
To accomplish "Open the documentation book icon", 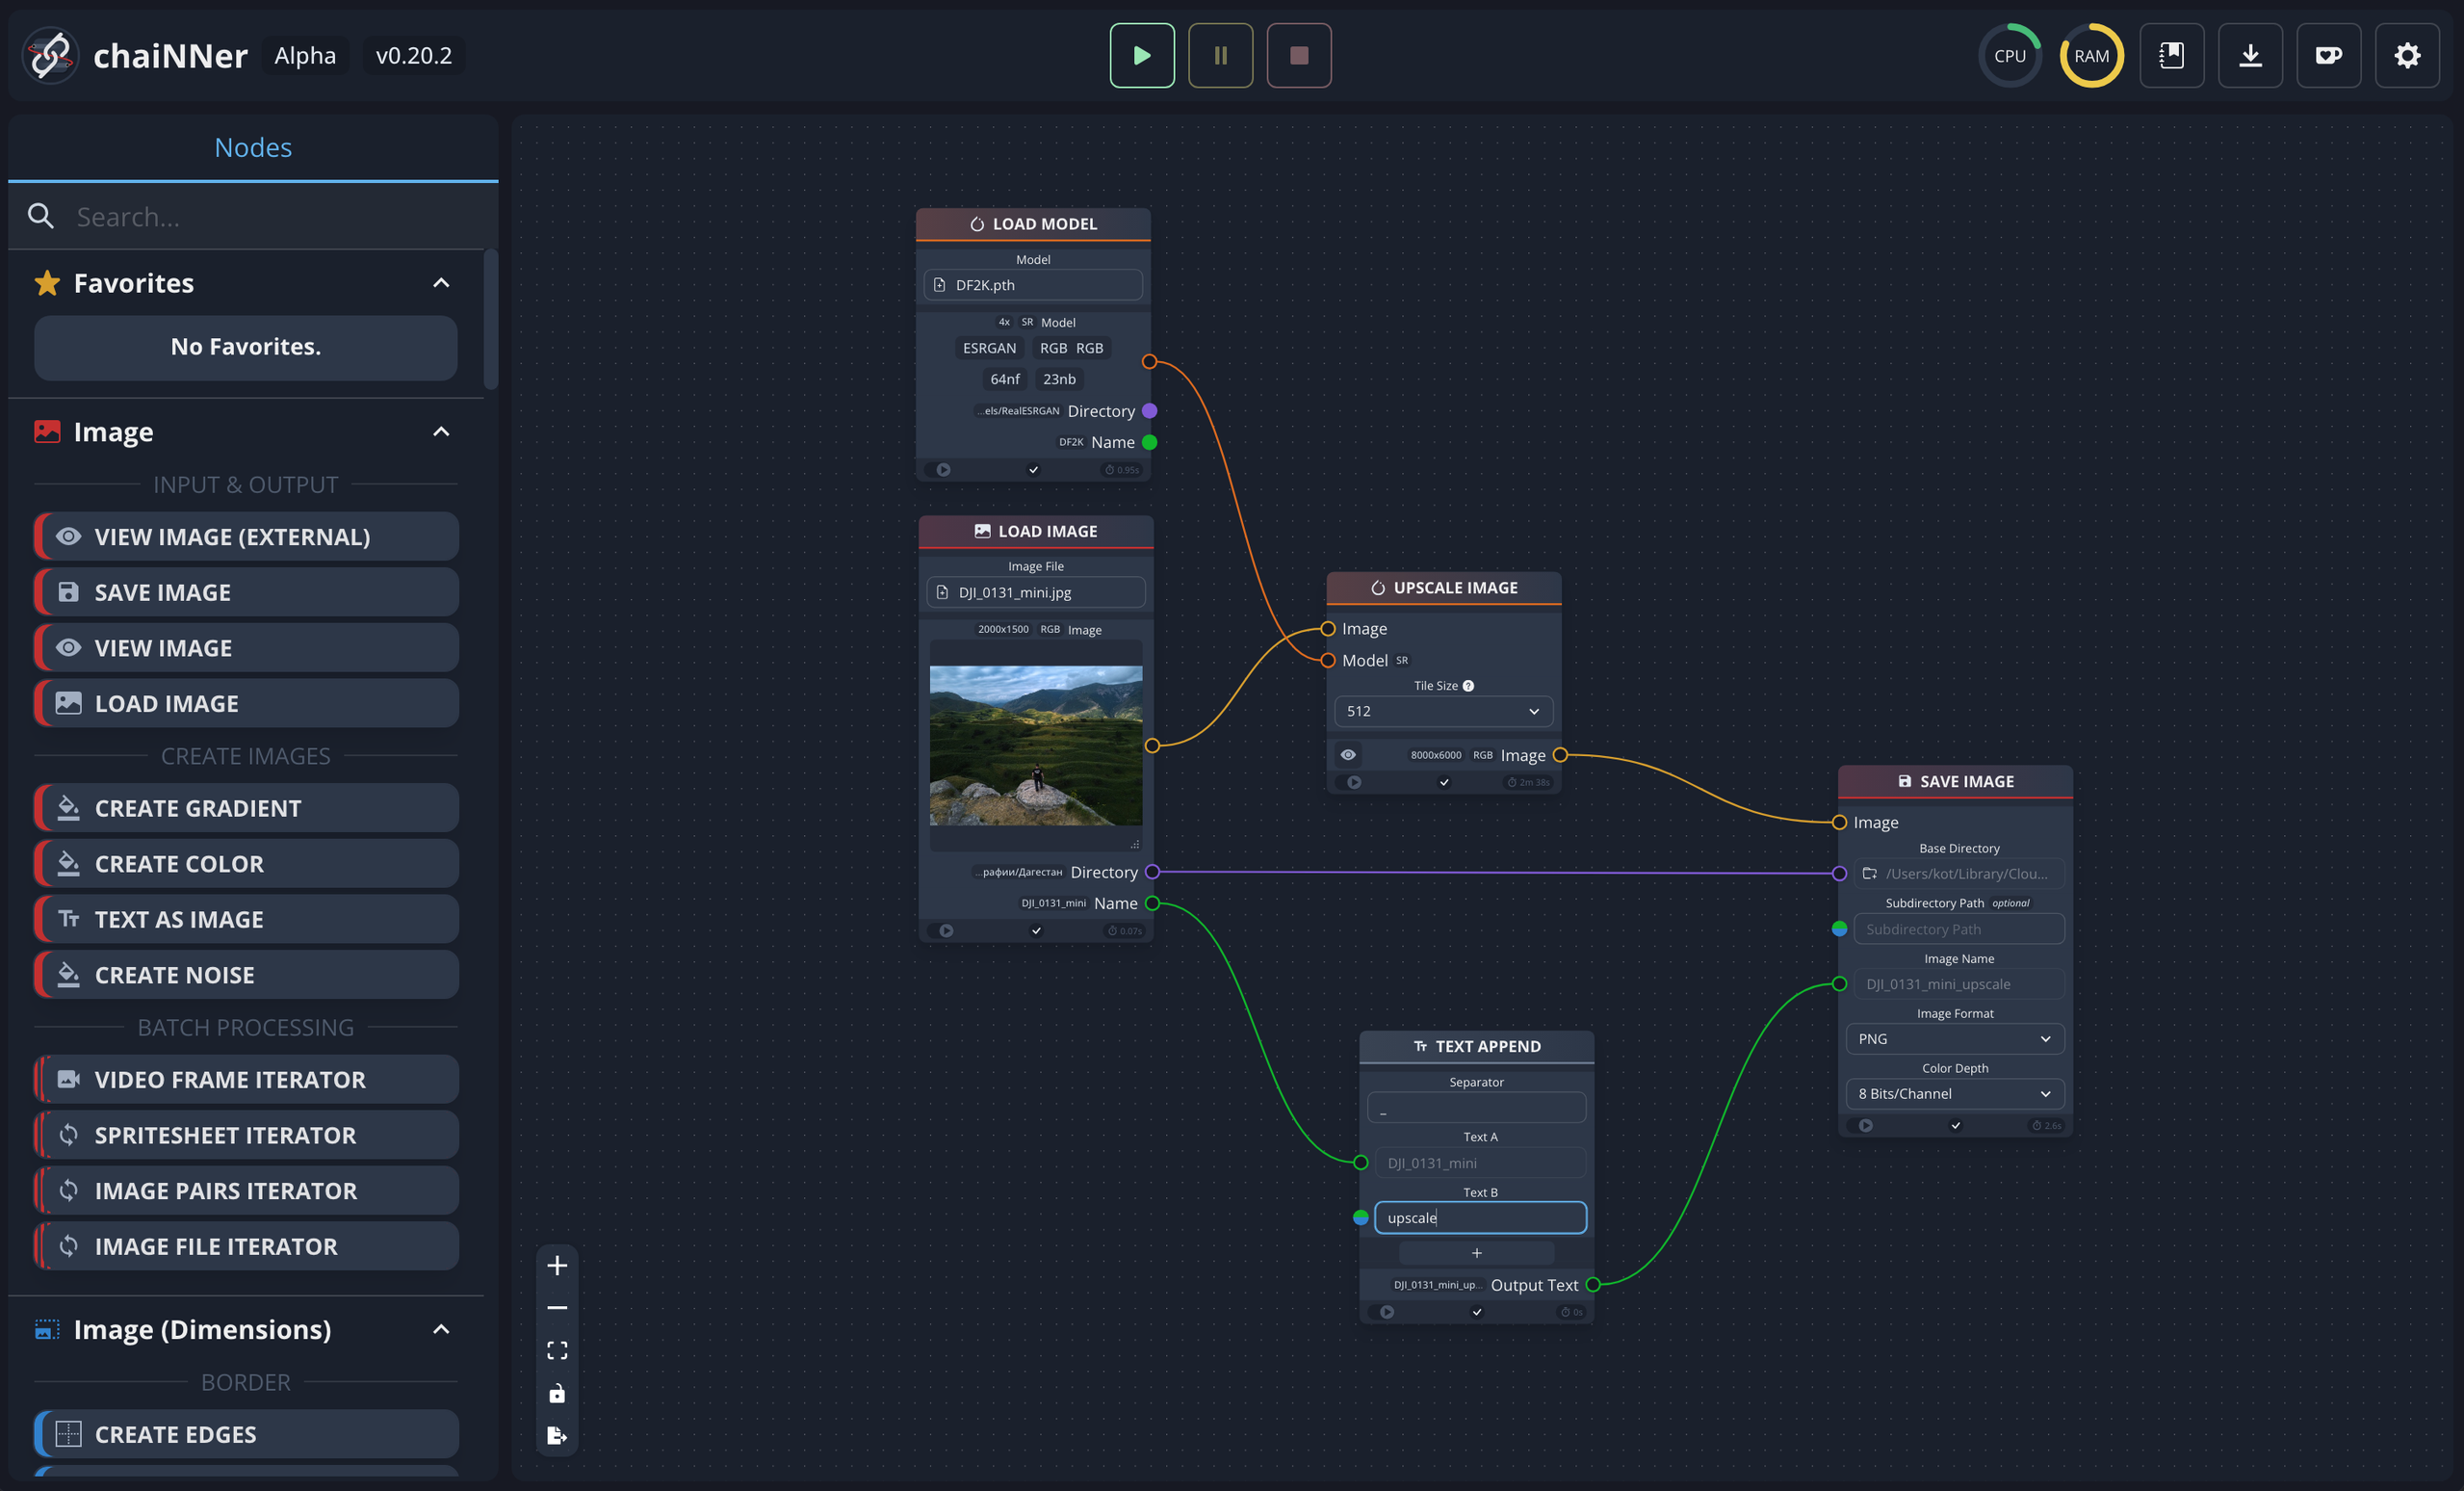I will pos(2171,56).
